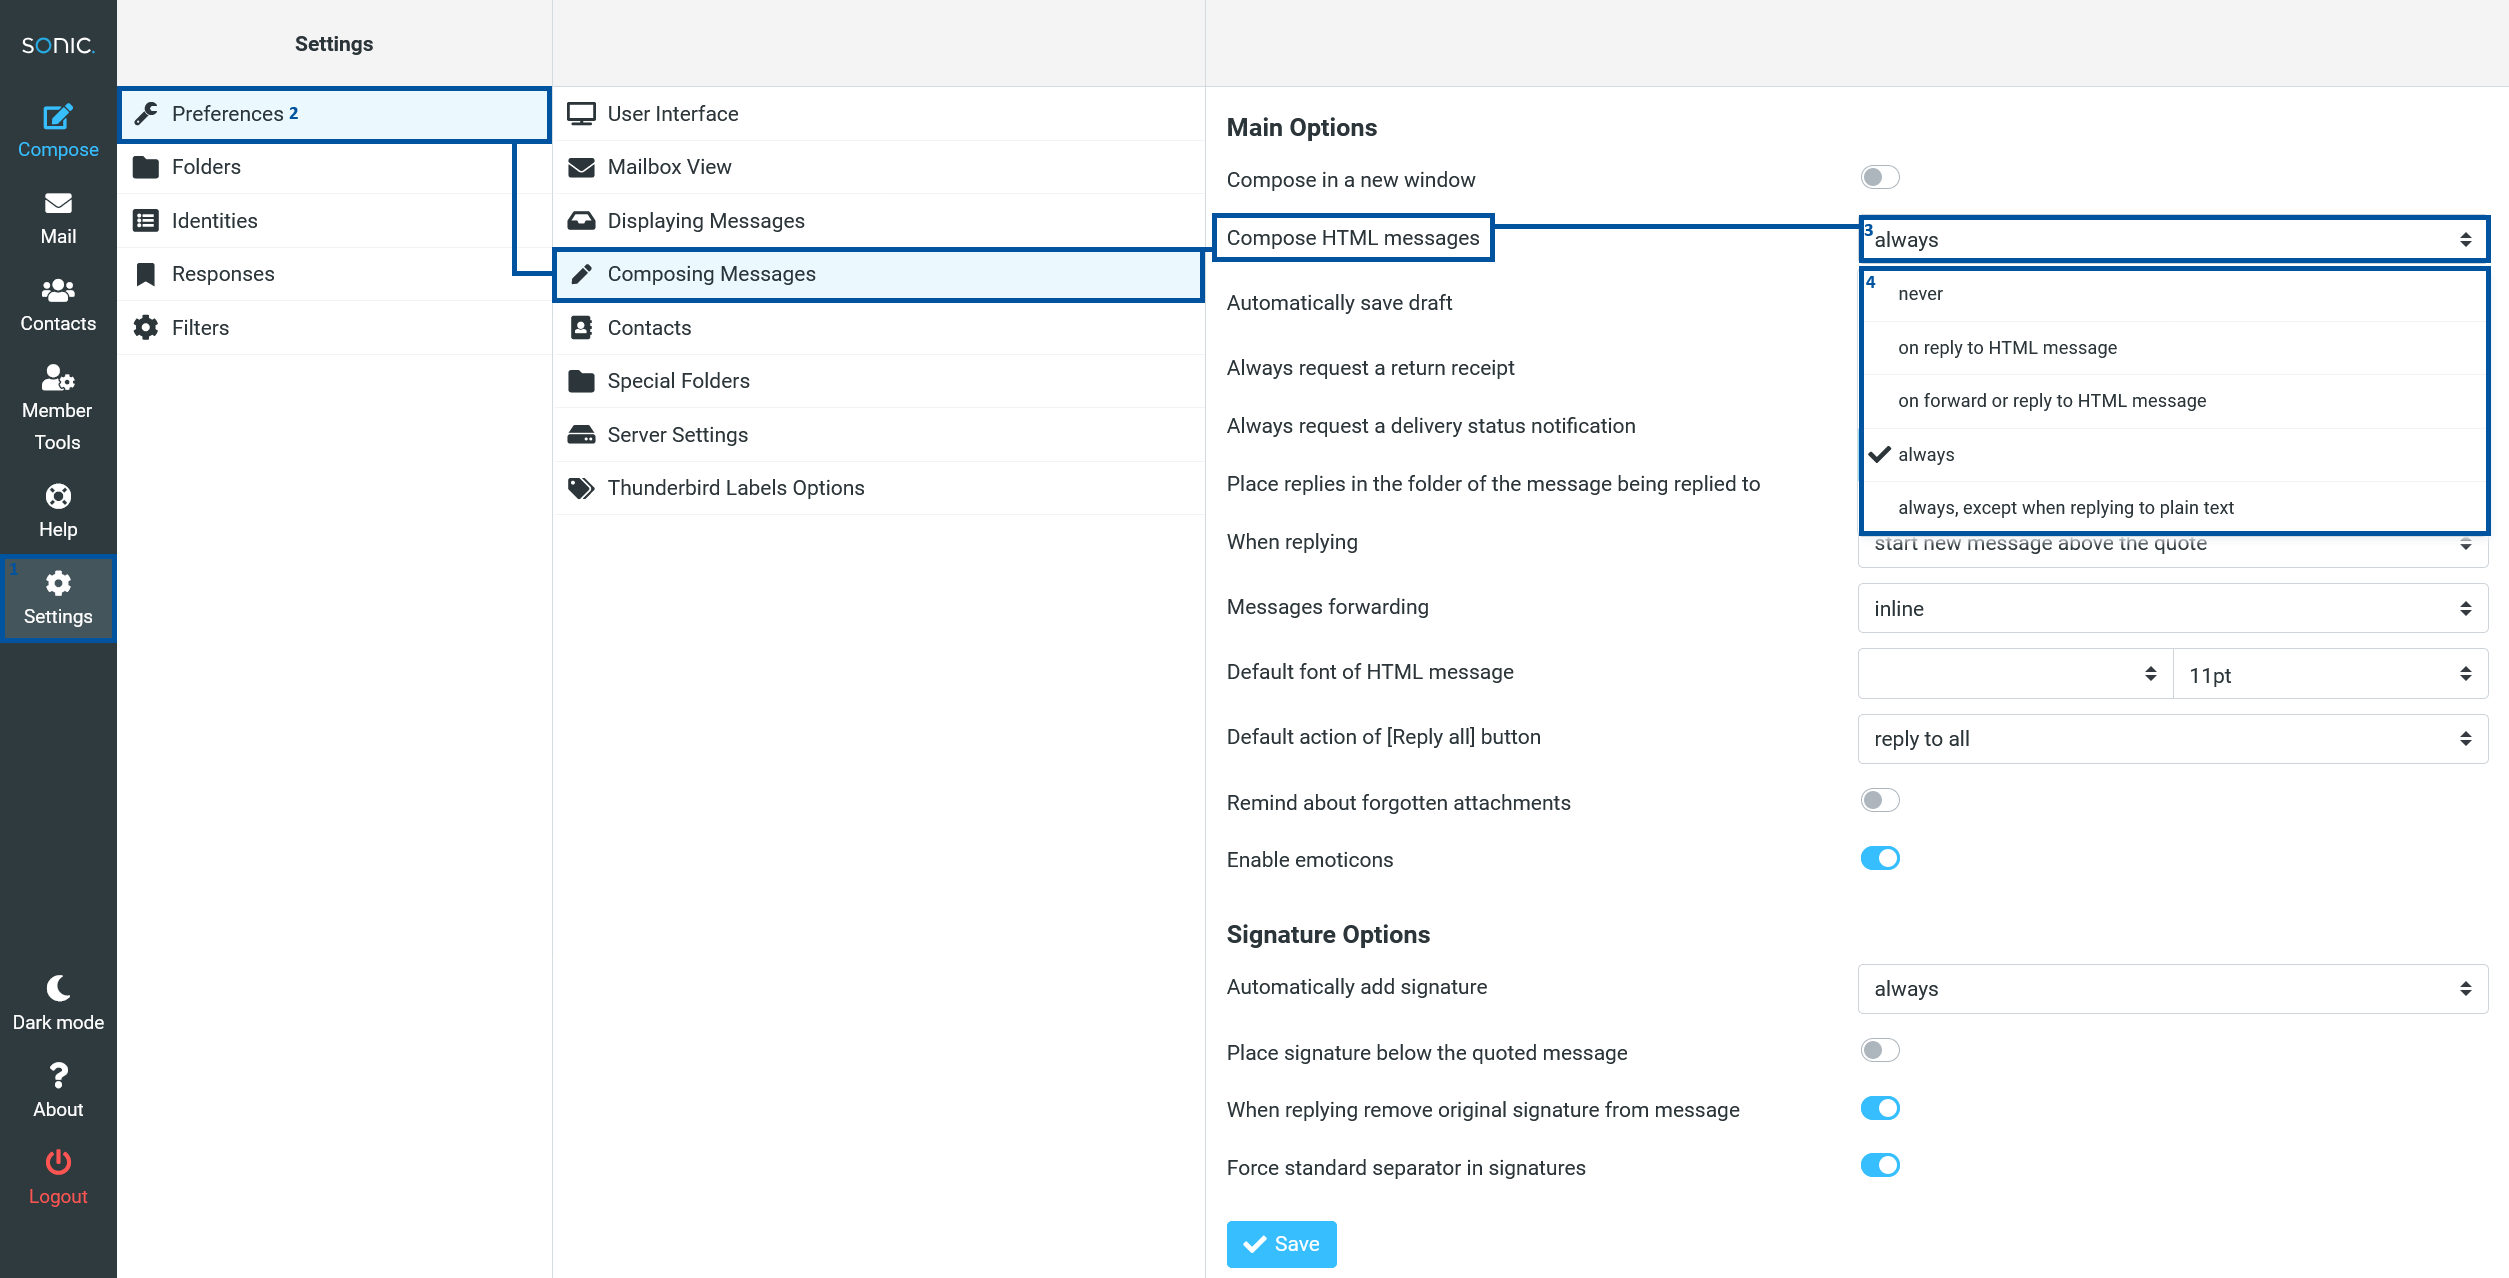This screenshot has width=2509, height=1278.
Task: Open the Reply all action dropdown
Action: pos(2173,739)
